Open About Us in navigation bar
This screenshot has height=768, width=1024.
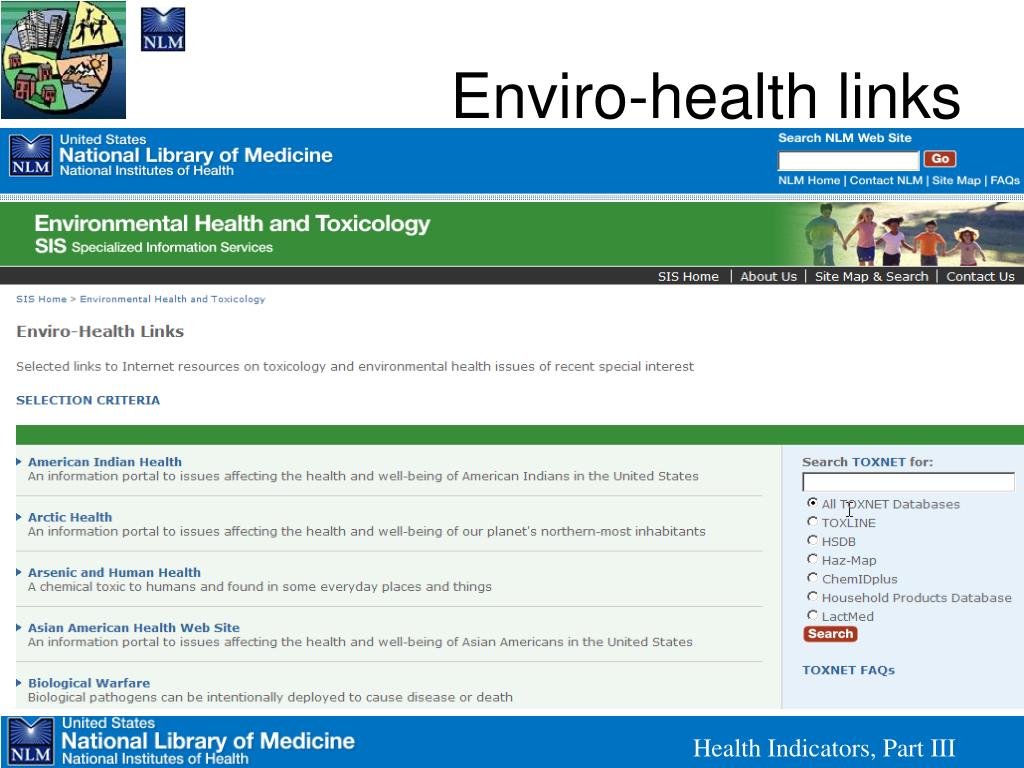coord(769,276)
